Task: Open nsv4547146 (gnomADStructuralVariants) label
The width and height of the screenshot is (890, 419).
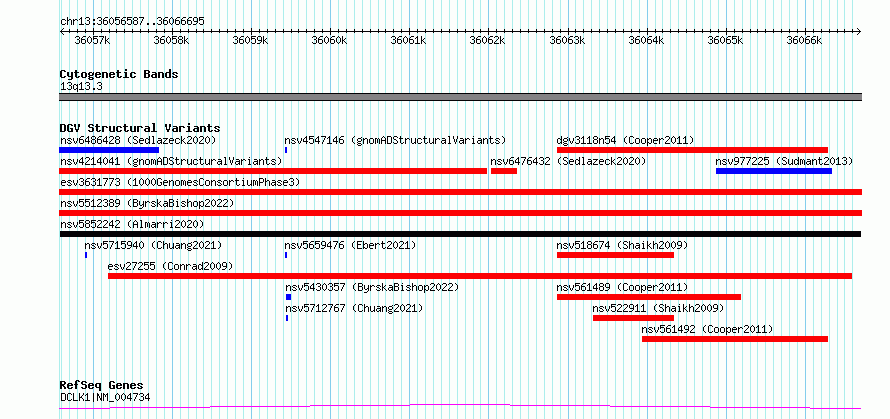Action: click(x=395, y=140)
